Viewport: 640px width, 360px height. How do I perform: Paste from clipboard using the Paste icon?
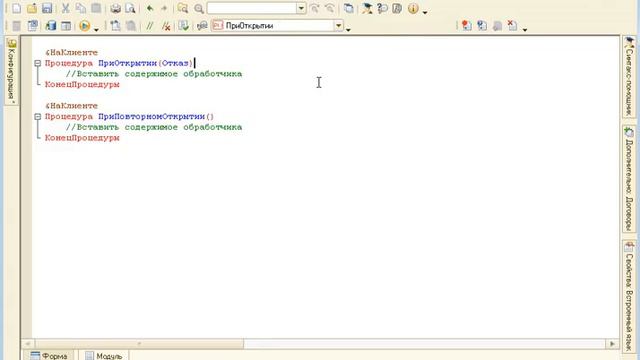[96, 8]
